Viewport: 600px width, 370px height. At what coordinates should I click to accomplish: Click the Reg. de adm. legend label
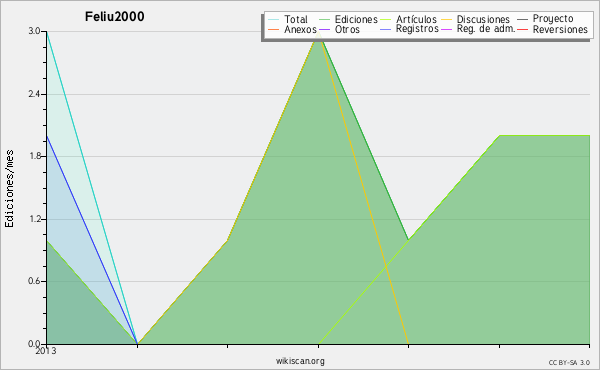(486, 29)
